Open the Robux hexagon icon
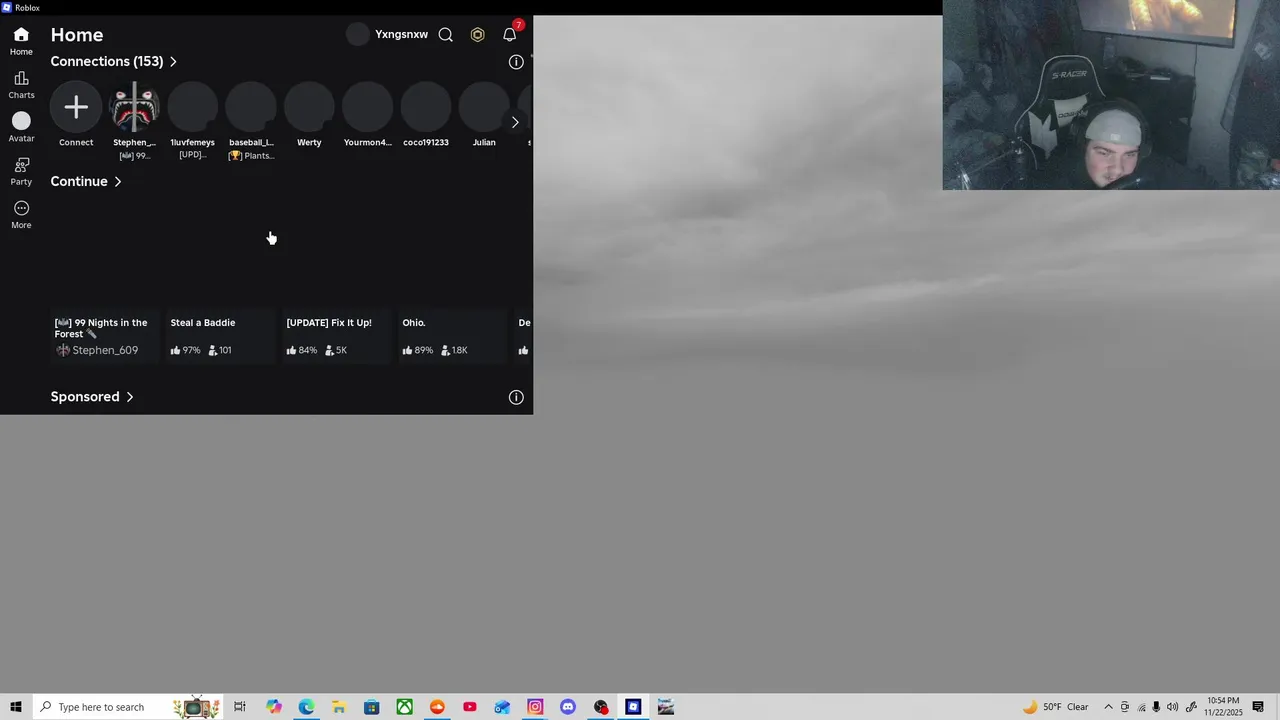The image size is (1280, 720). (x=478, y=35)
